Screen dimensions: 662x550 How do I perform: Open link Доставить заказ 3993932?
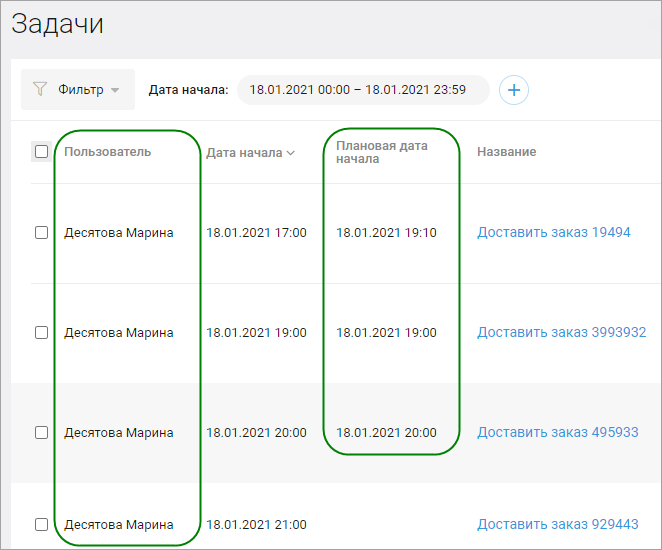point(561,333)
